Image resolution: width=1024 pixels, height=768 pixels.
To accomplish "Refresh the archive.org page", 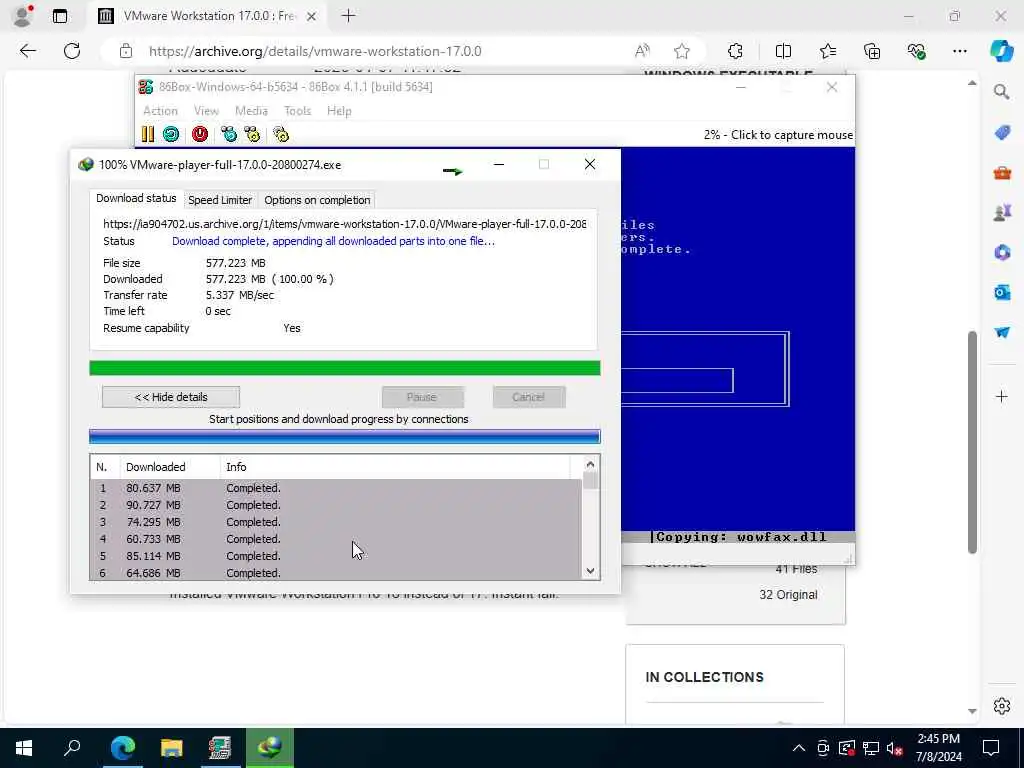I will click(x=72, y=51).
